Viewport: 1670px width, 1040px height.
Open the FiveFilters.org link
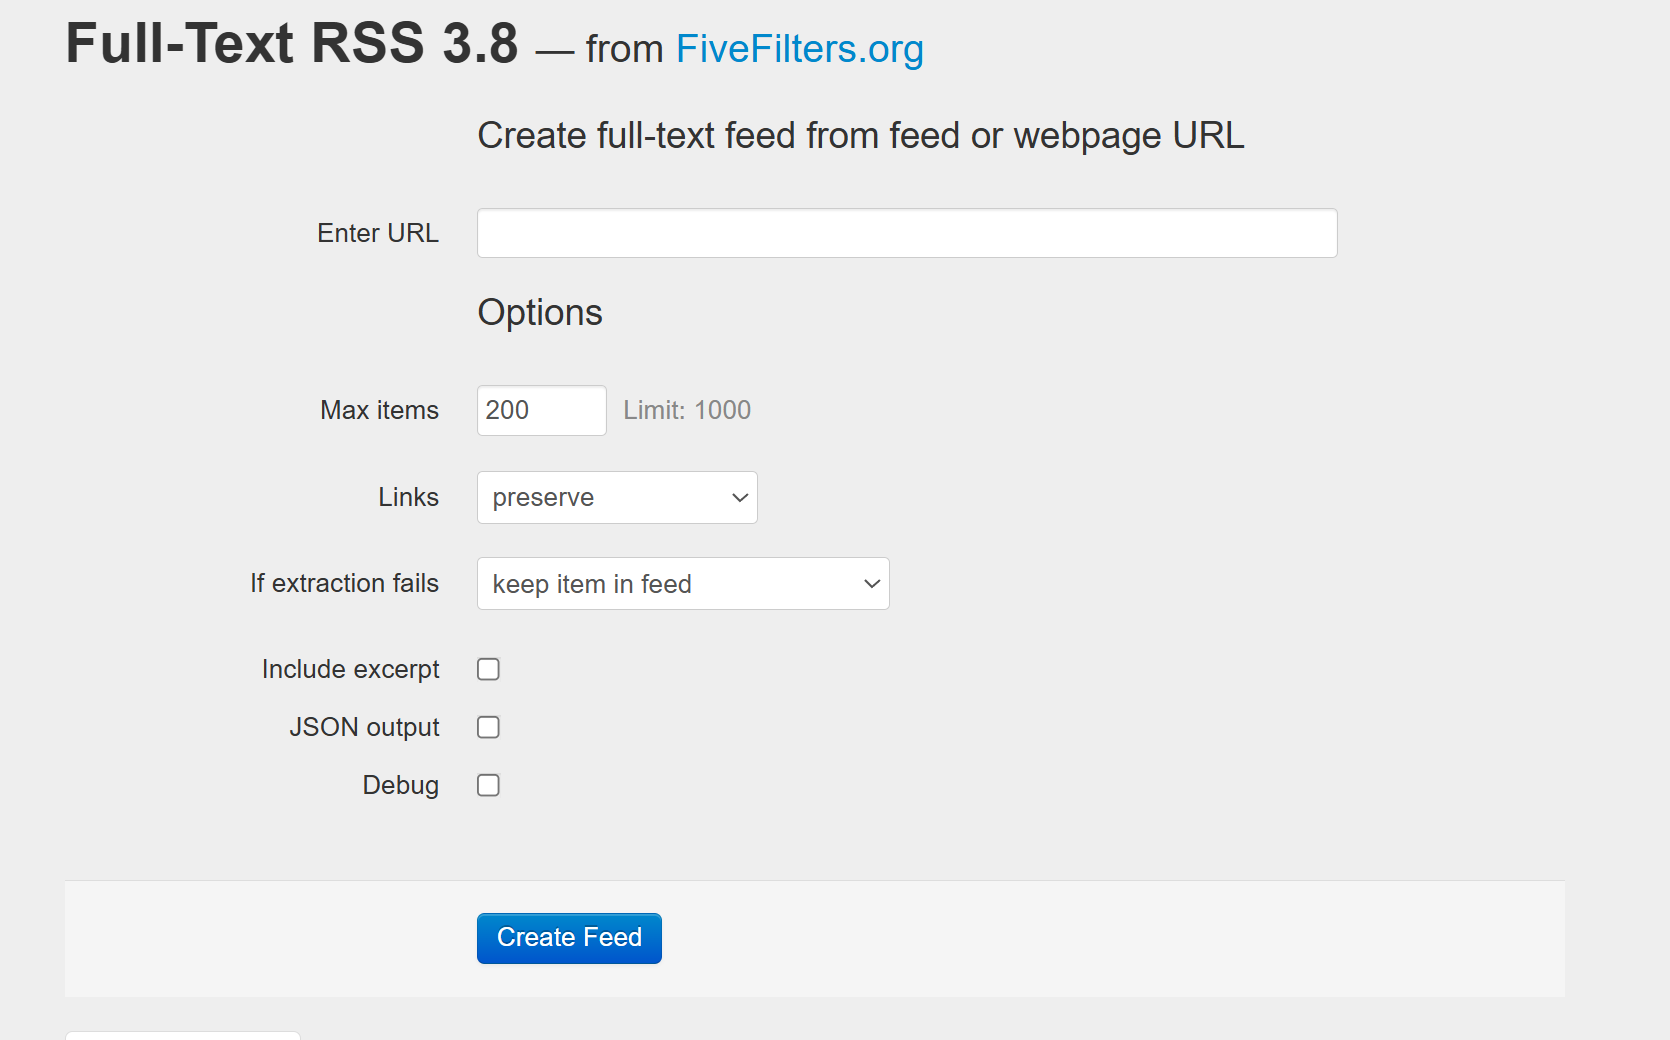pos(799,49)
